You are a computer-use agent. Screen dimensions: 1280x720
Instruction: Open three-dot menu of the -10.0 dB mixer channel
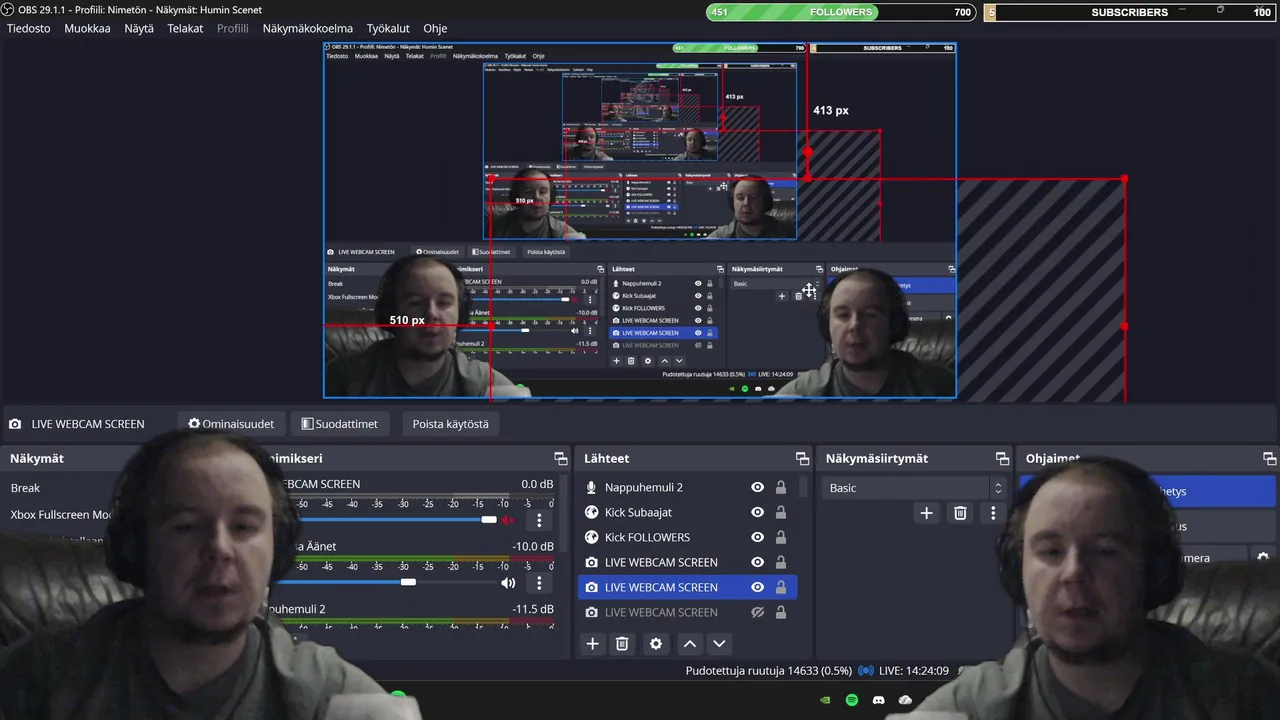(539, 582)
